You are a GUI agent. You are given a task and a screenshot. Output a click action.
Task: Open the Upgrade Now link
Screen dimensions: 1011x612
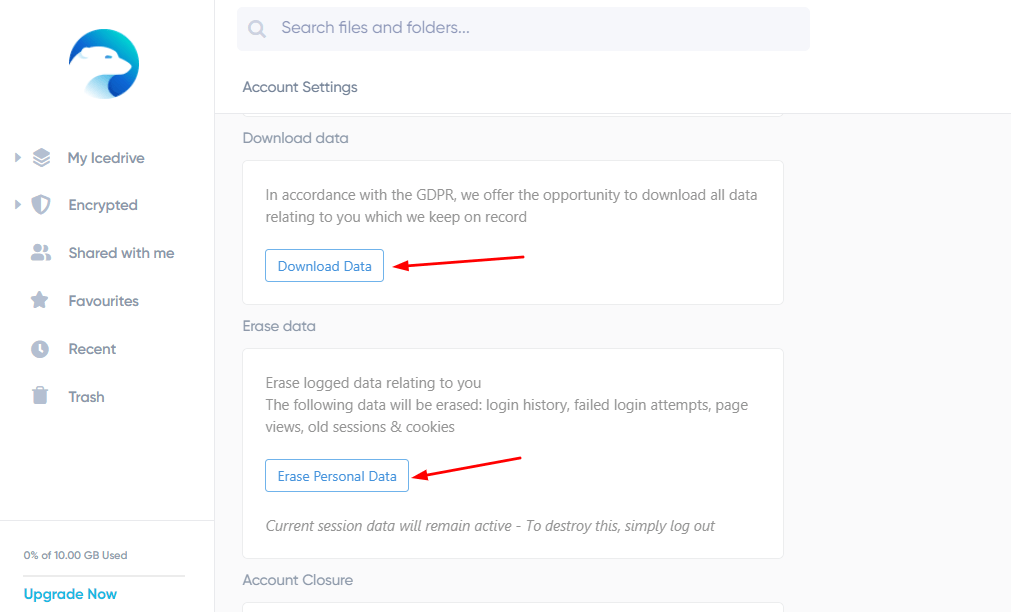70,593
